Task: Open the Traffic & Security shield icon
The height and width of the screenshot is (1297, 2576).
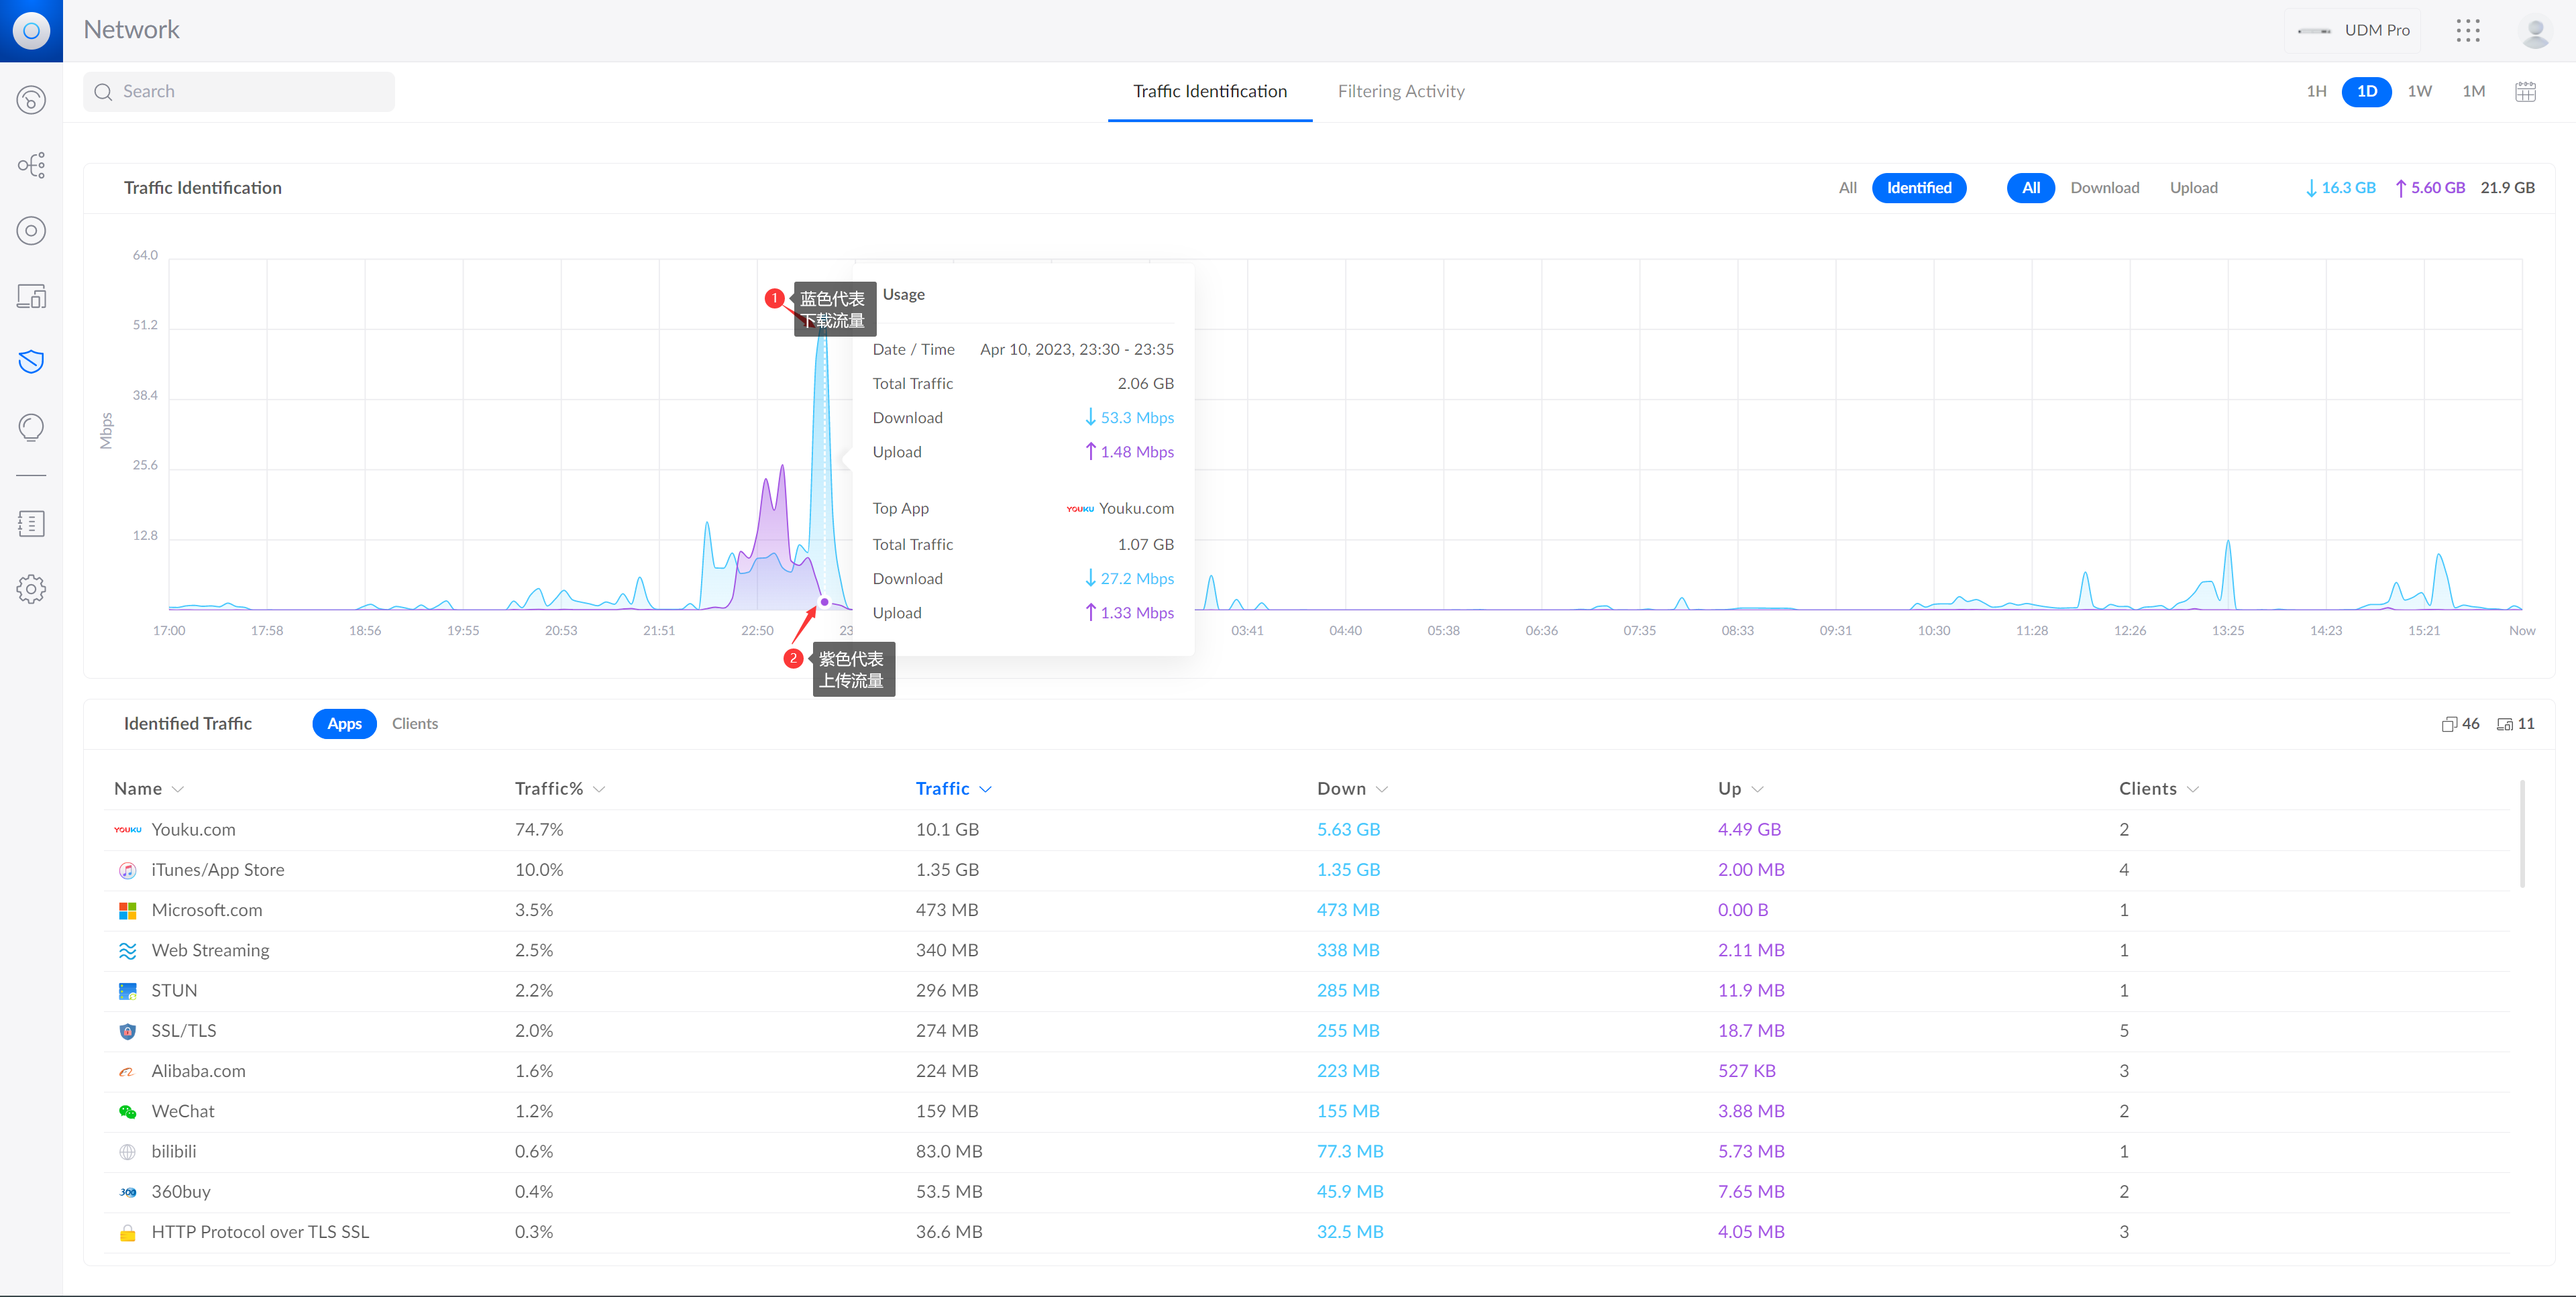Action: (31, 361)
